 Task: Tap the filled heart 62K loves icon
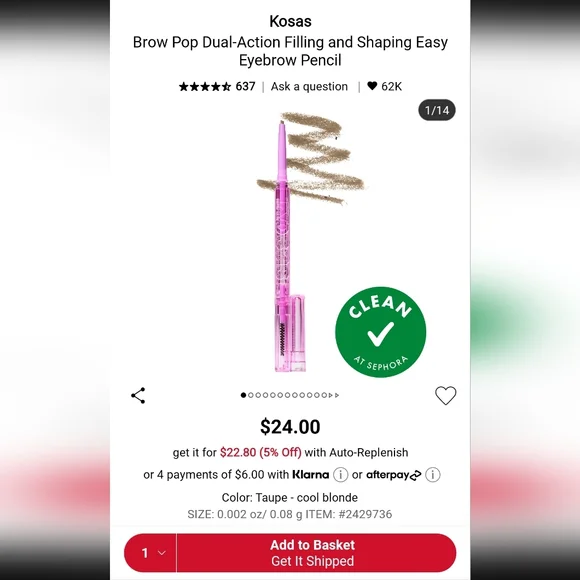point(372,86)
